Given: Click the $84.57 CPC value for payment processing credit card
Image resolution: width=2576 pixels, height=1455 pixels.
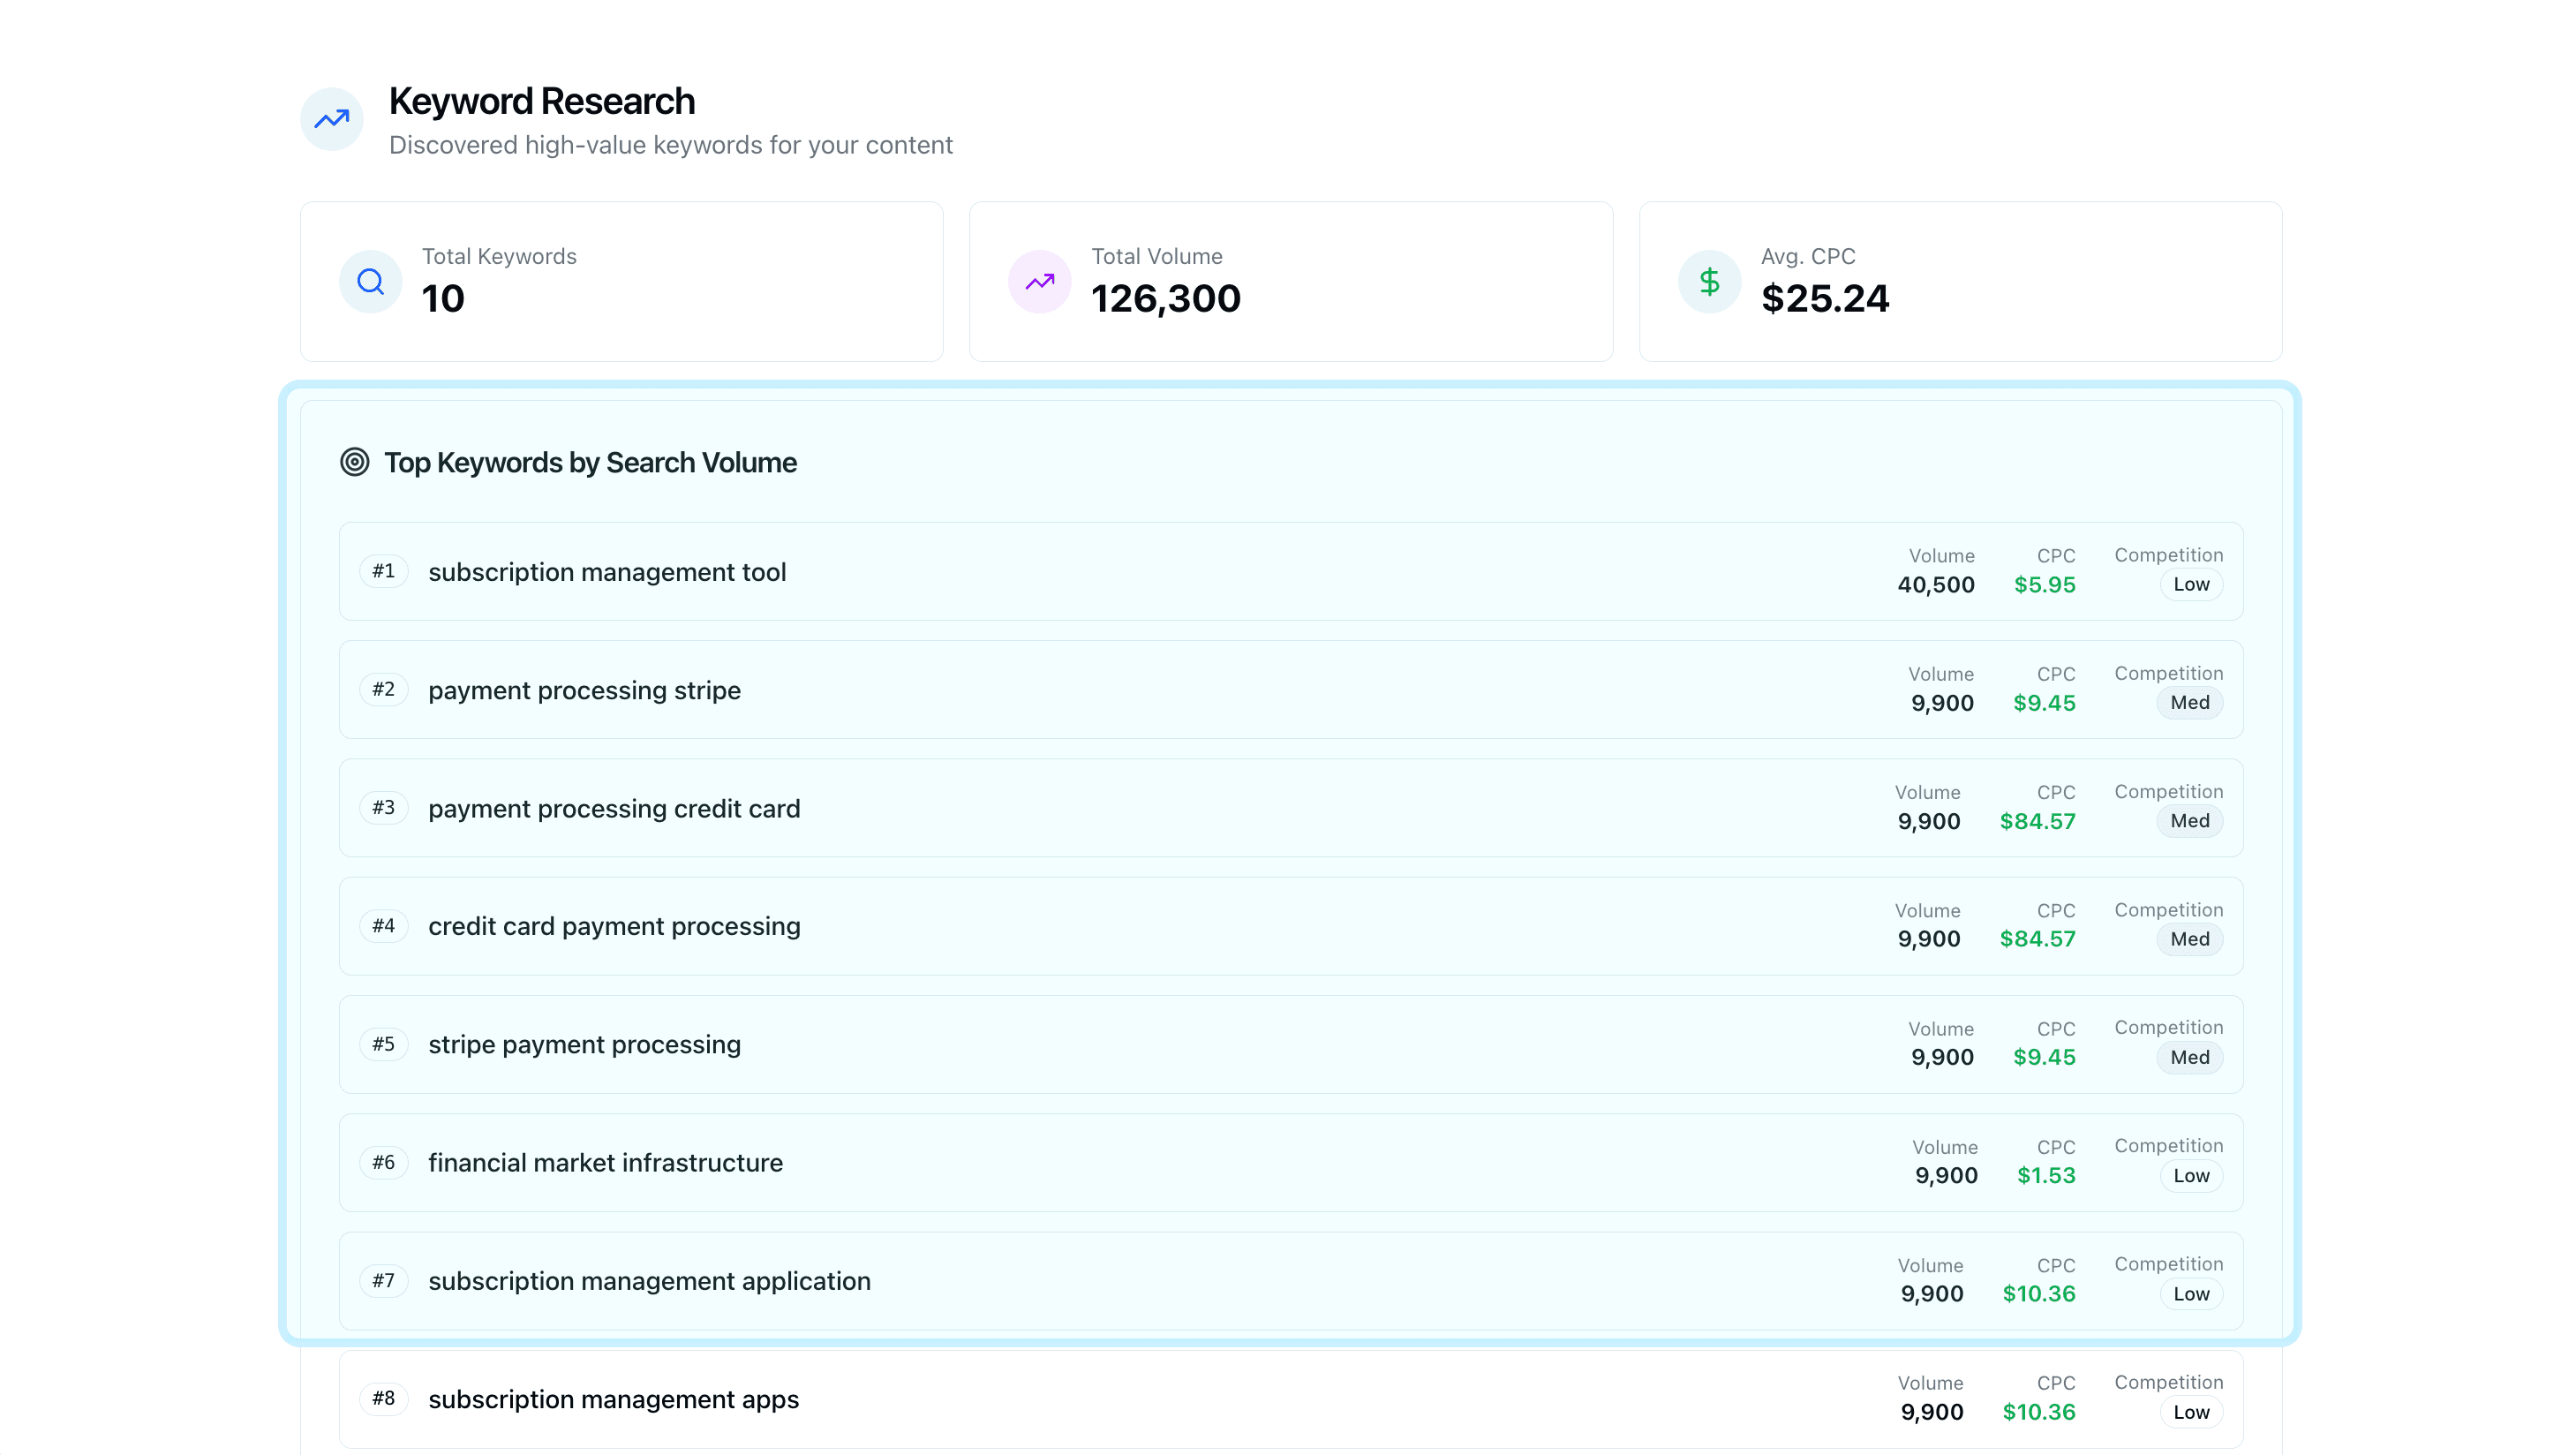Looking at the screenshot, I should (x=2039, y=820).
